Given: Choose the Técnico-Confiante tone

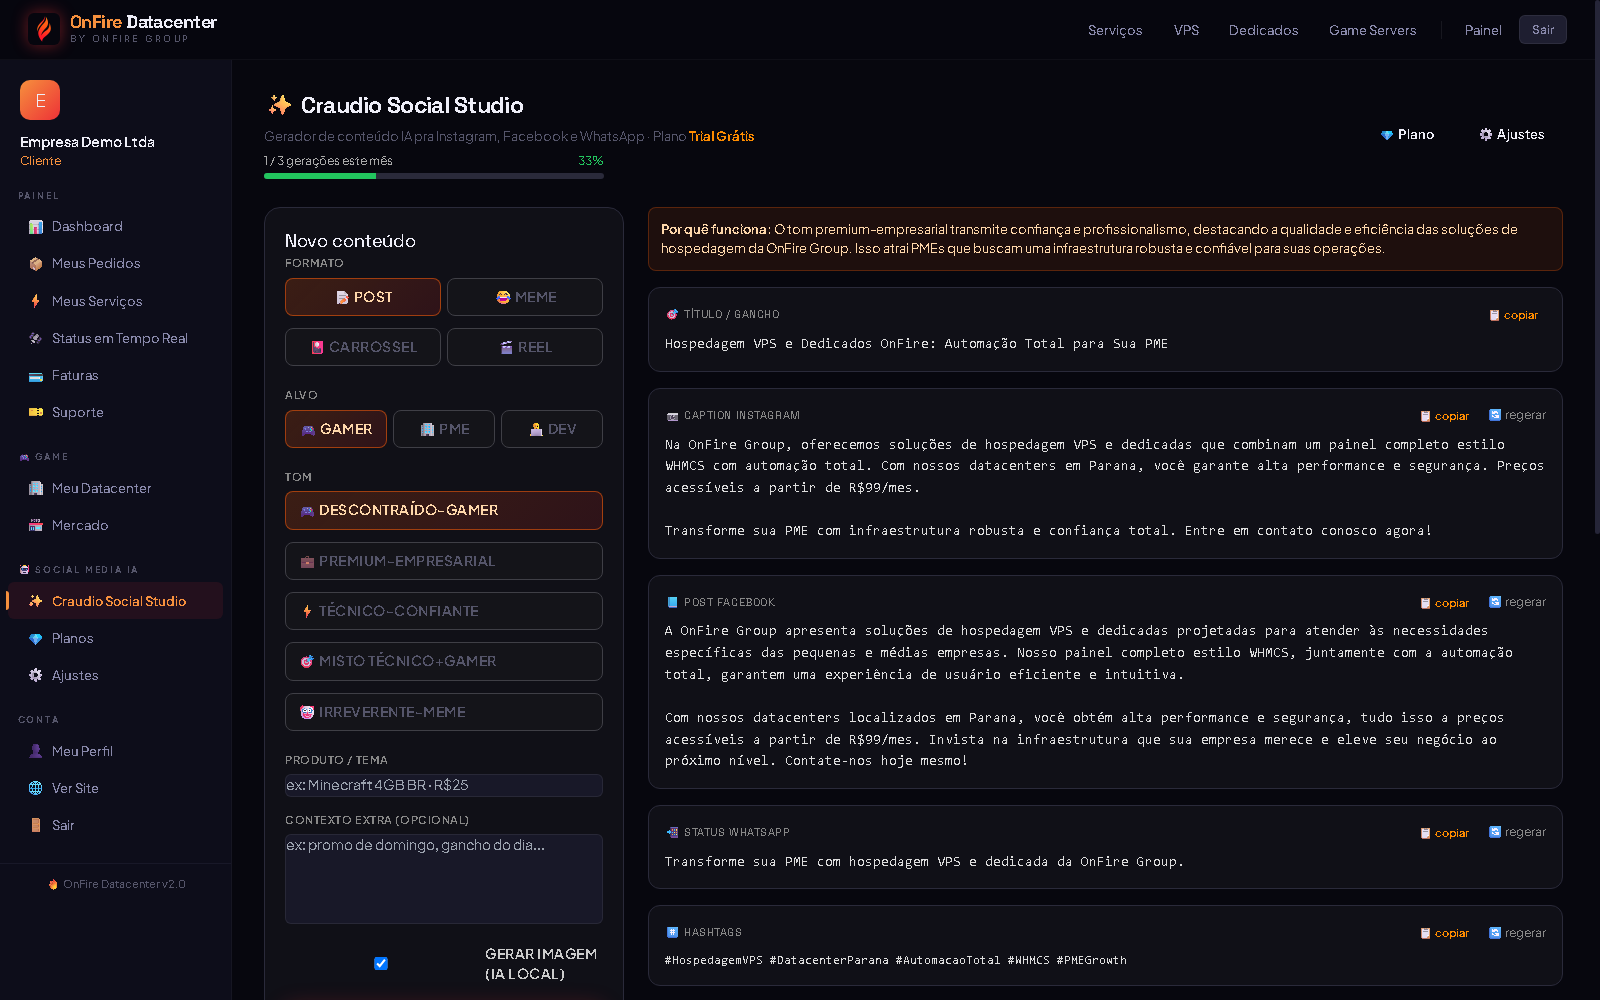Looking at the screenshot, I should click(x=444, y=611).
